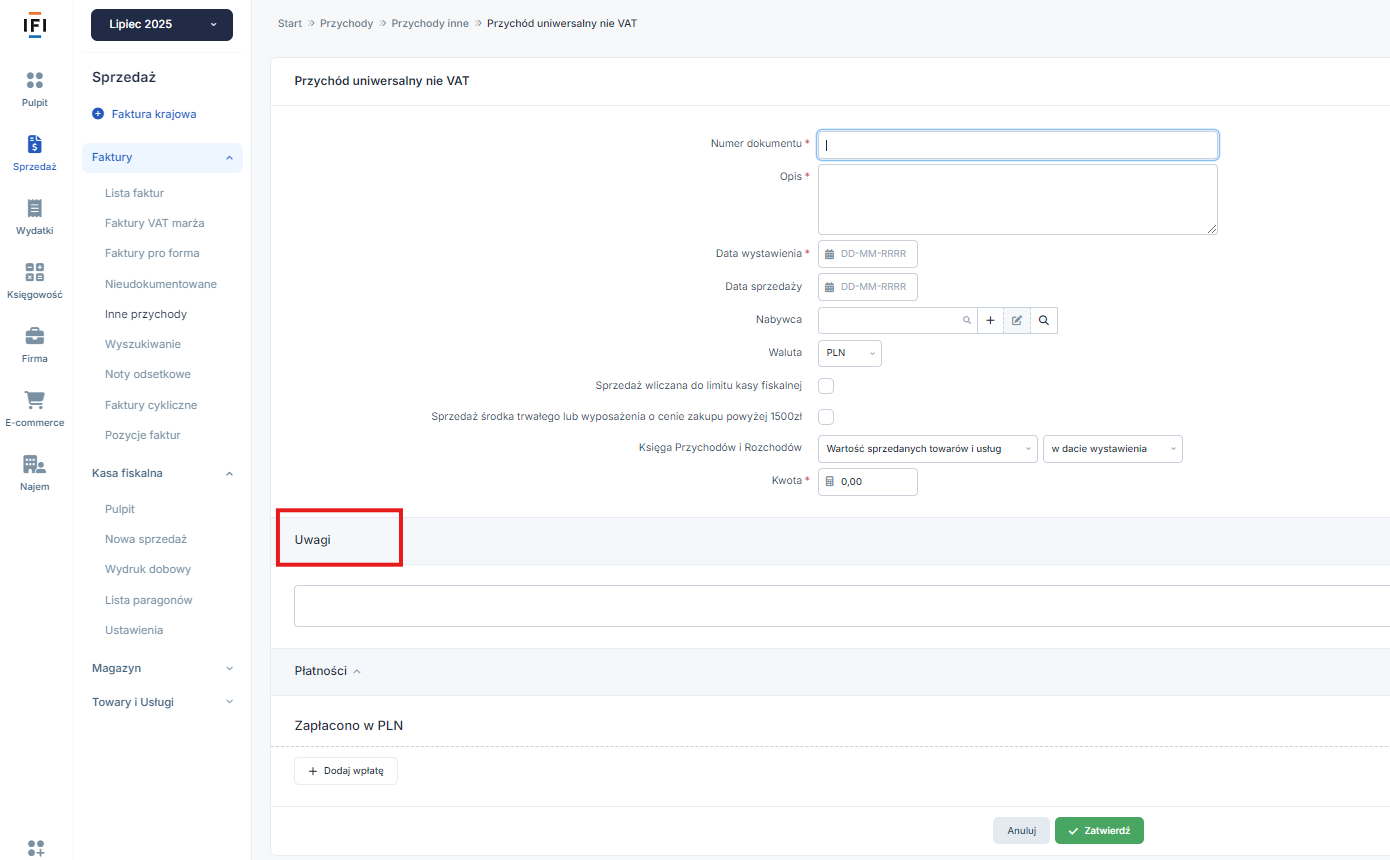
Task: Go to Start breadcrumb
Action: point(290,23)
